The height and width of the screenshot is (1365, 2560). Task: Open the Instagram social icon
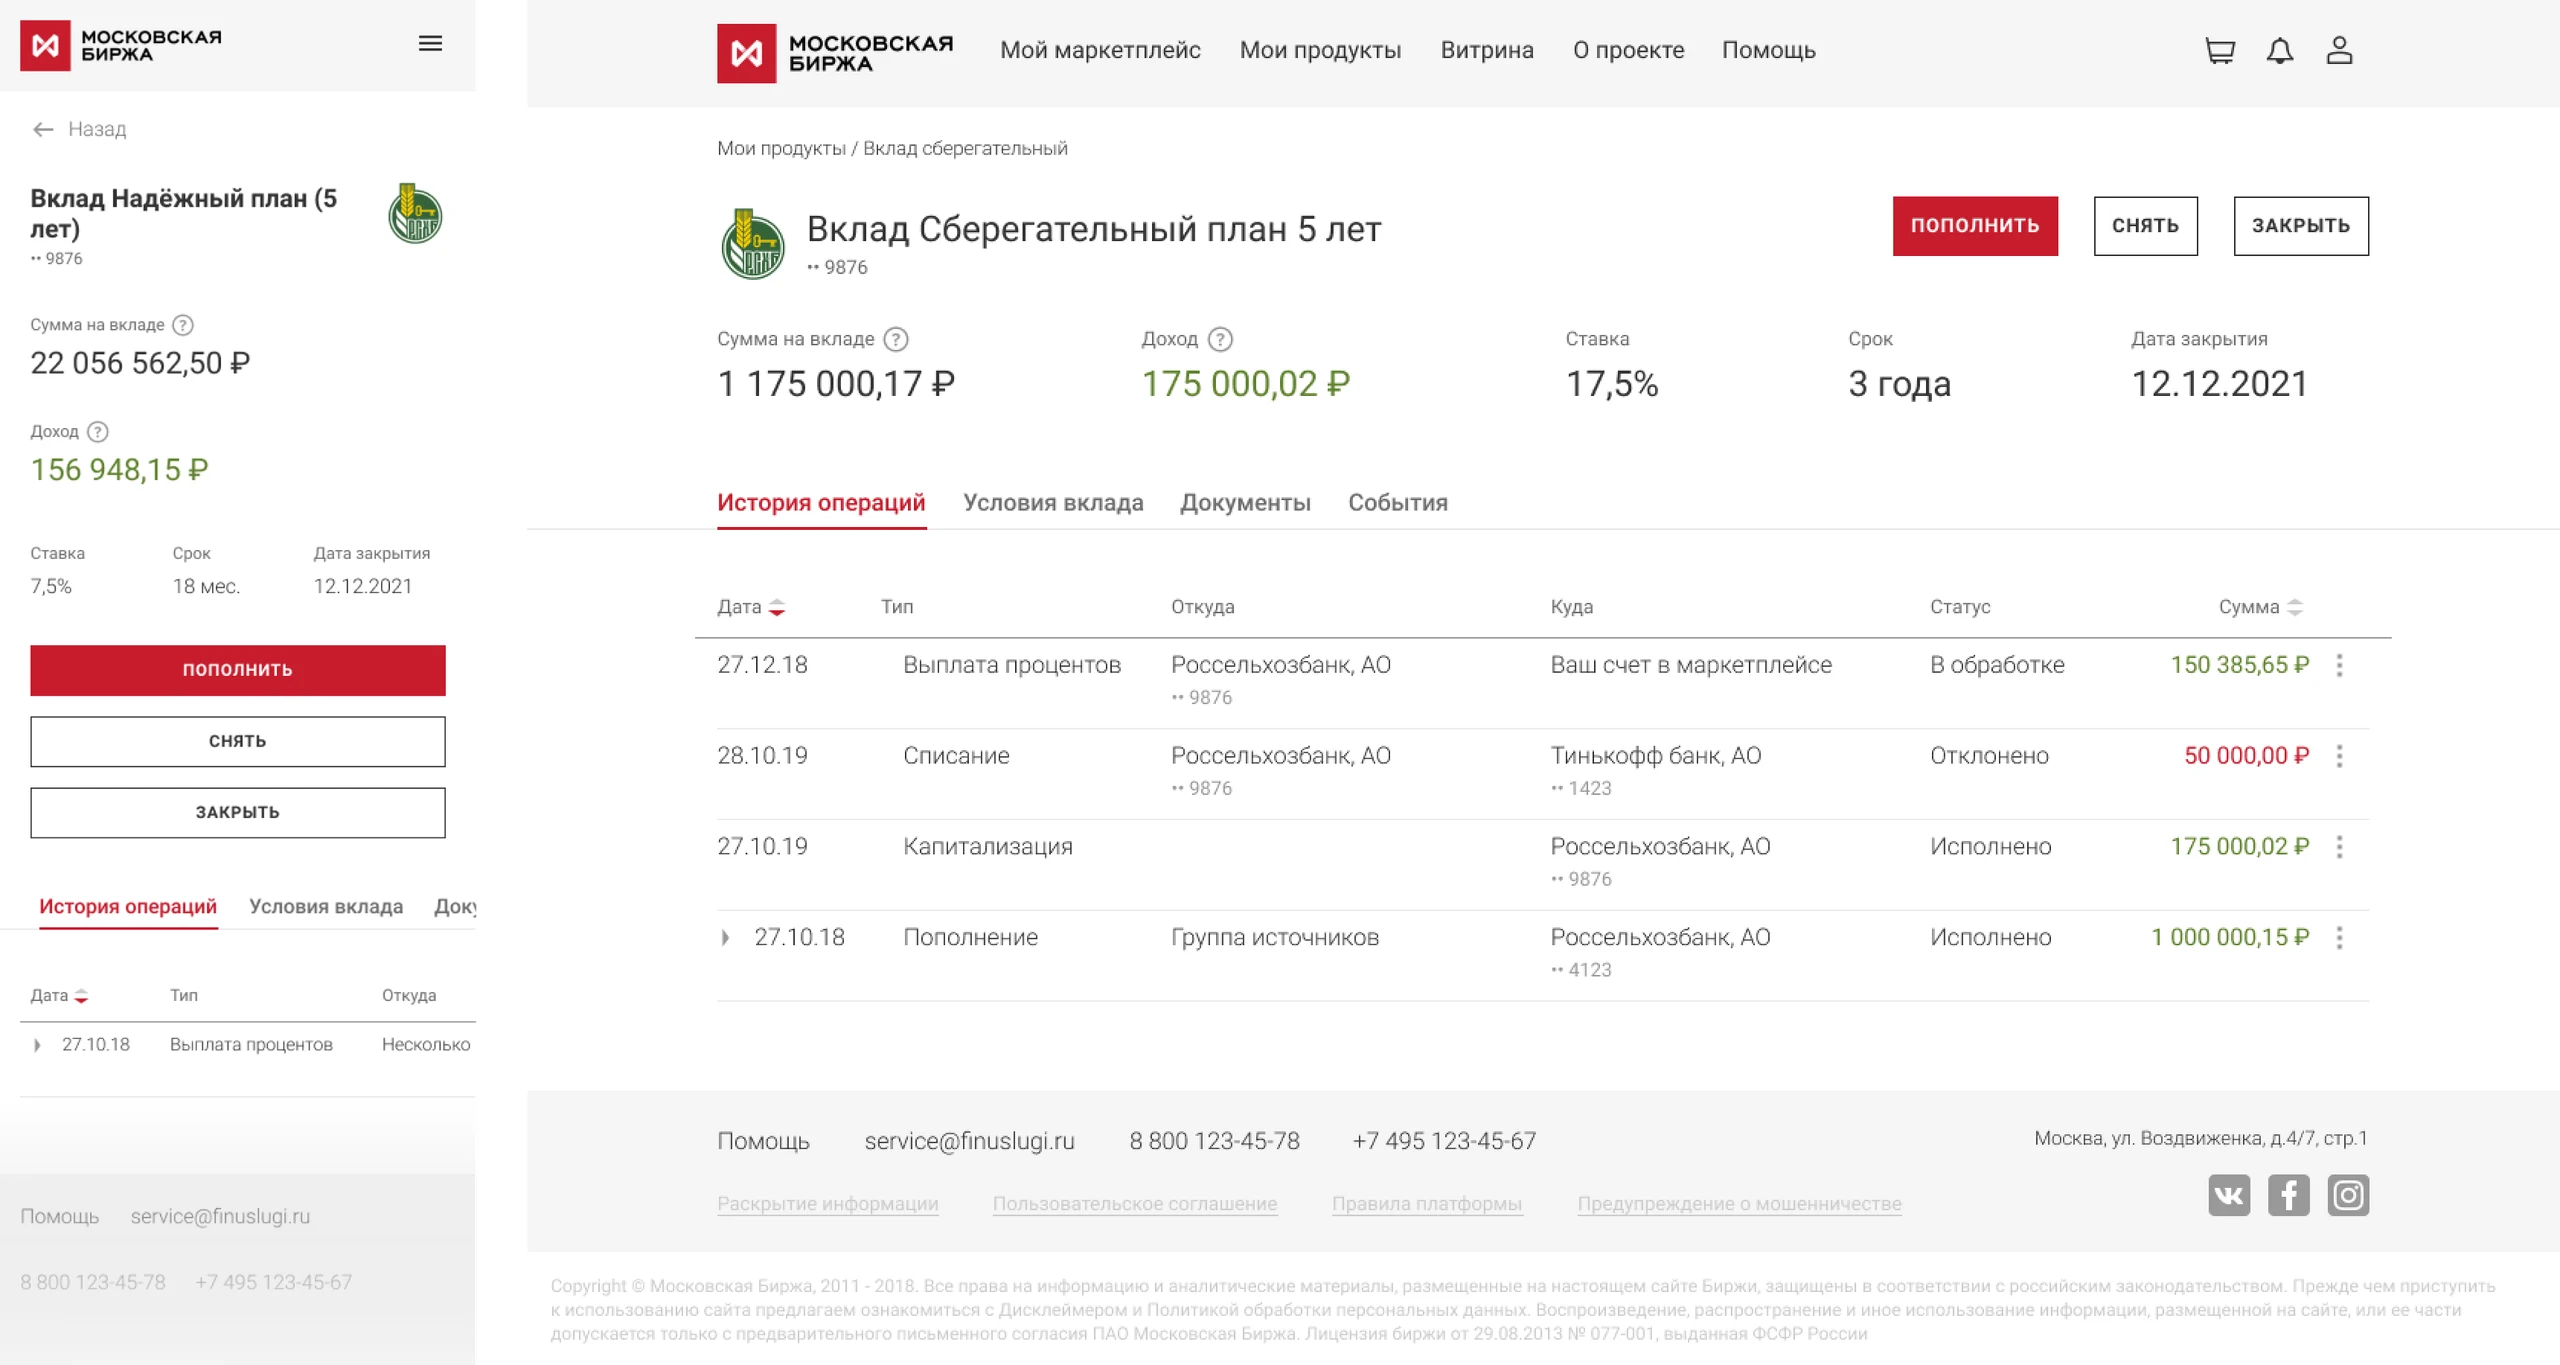[x=2348, y=1195]
